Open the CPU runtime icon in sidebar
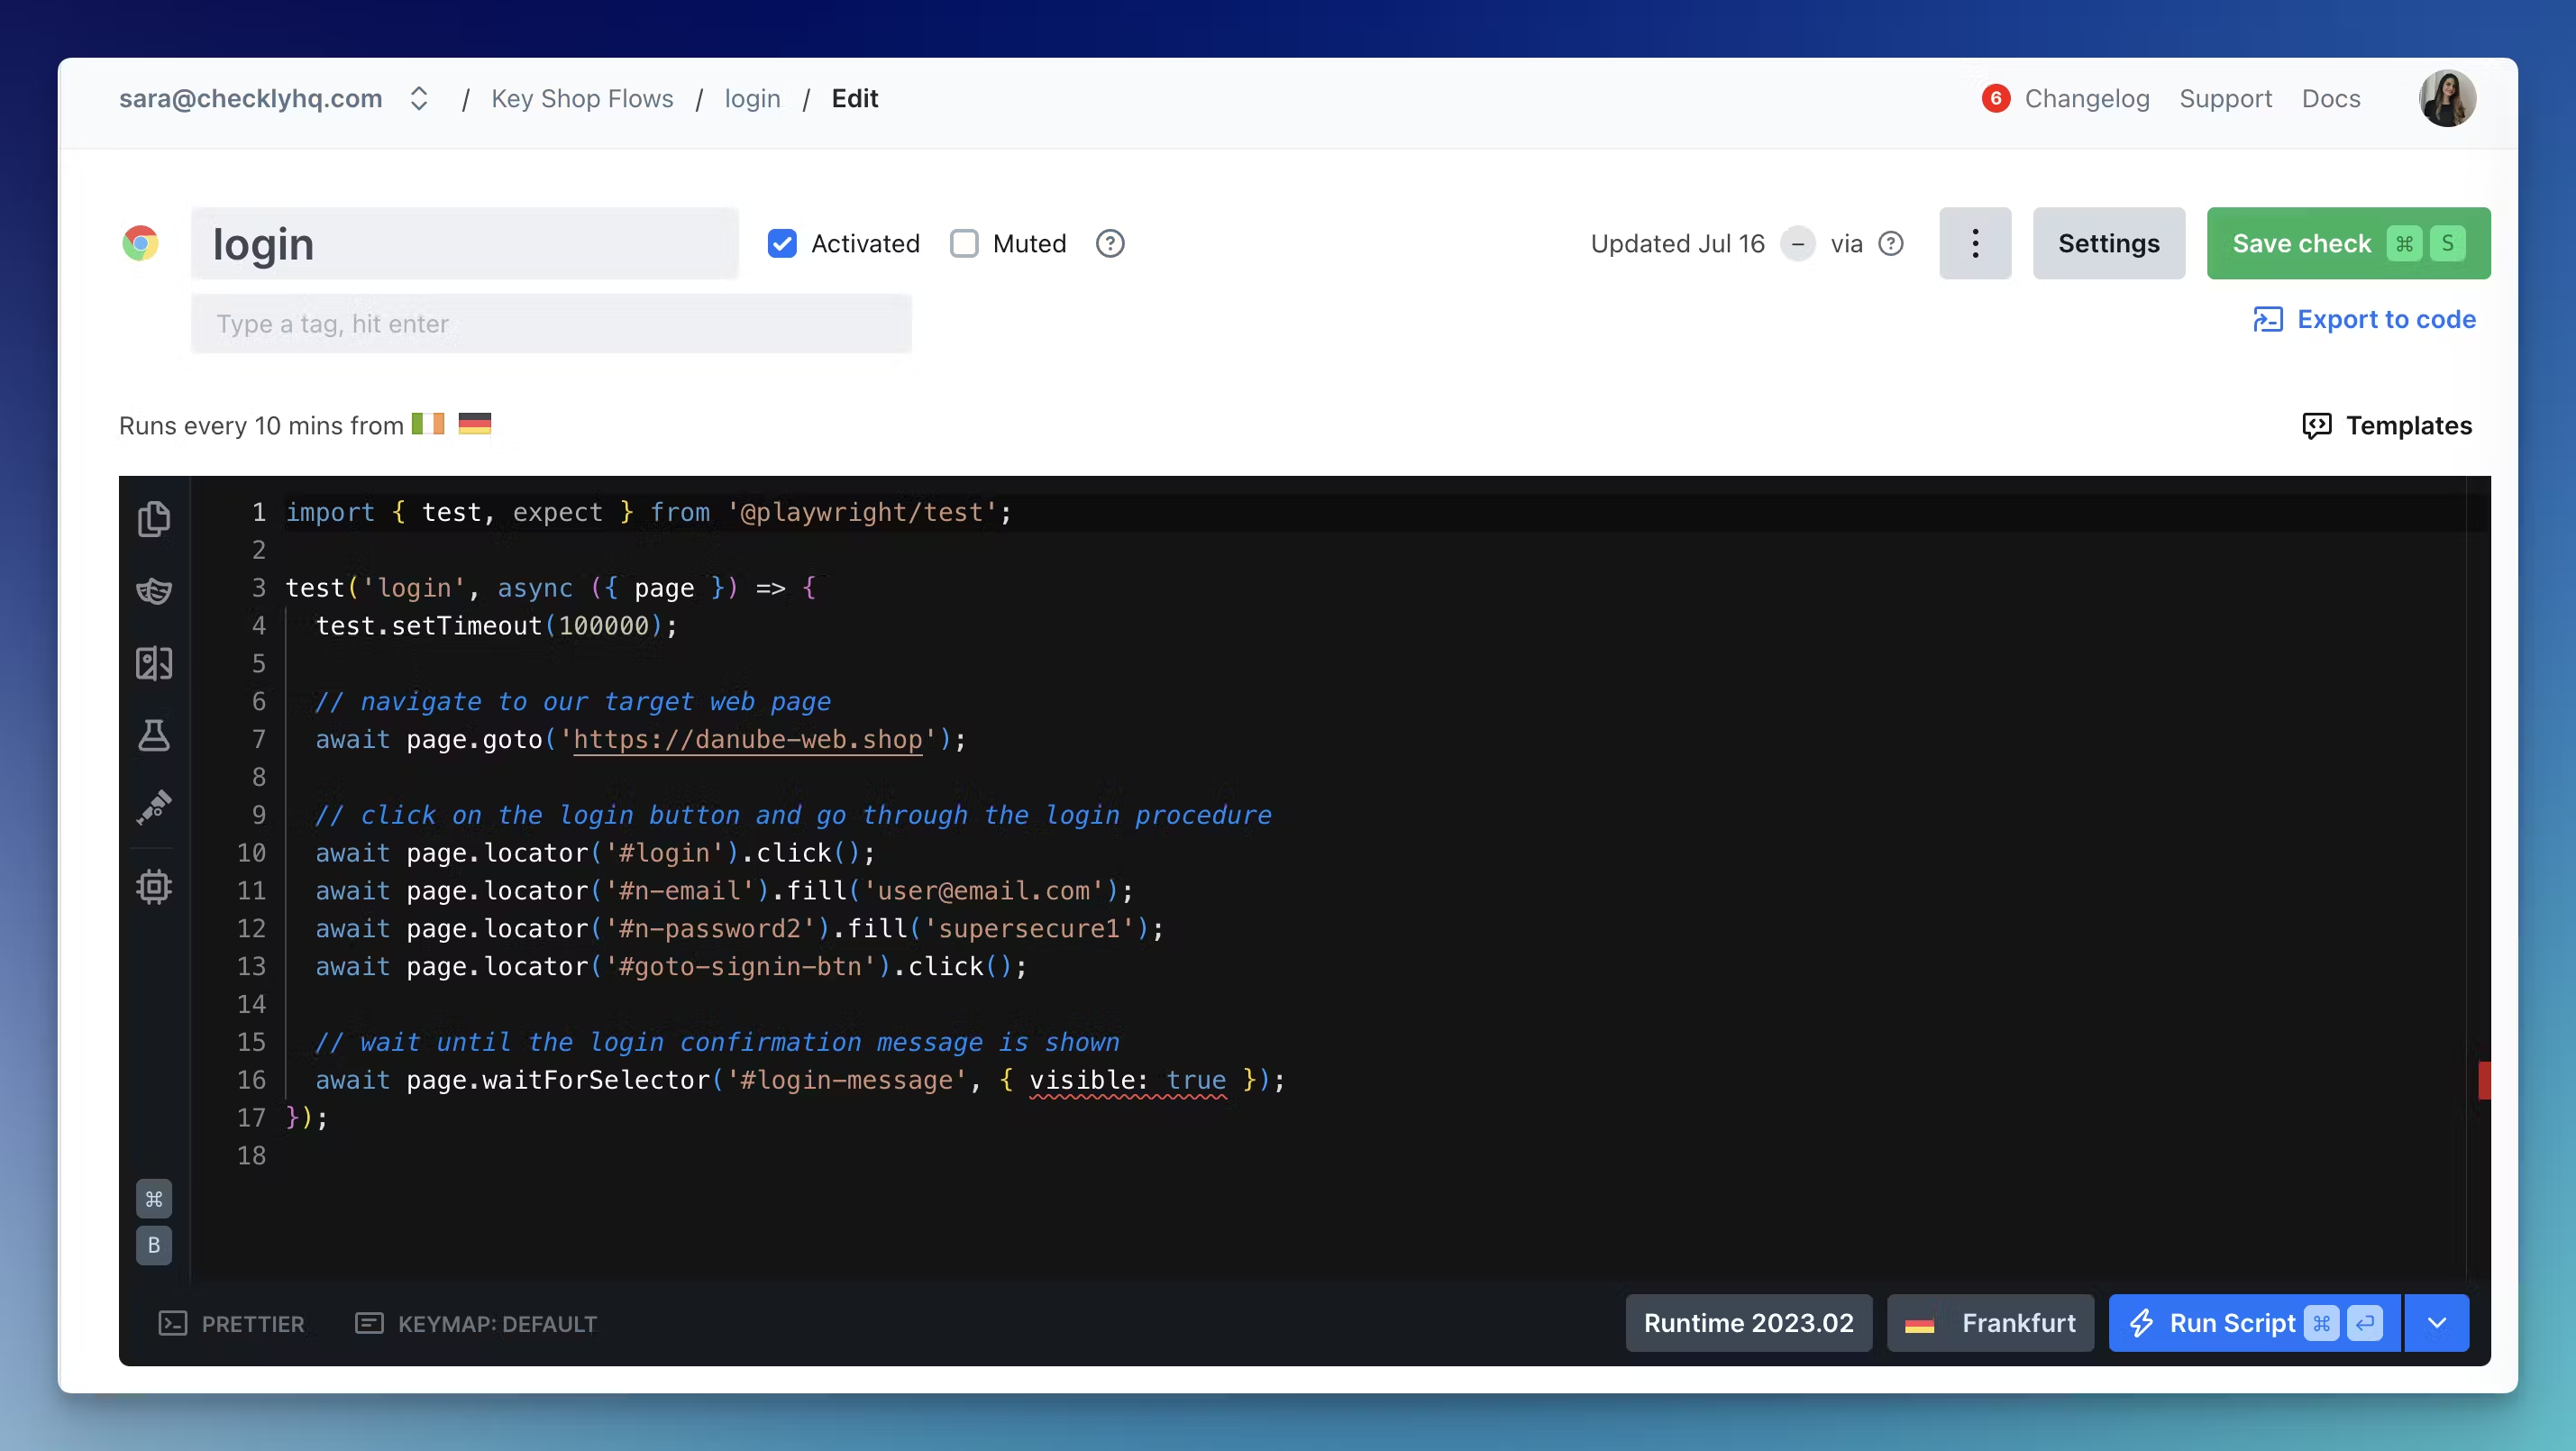Viewport: 2576px width, 1451px height. click(153, 886)
